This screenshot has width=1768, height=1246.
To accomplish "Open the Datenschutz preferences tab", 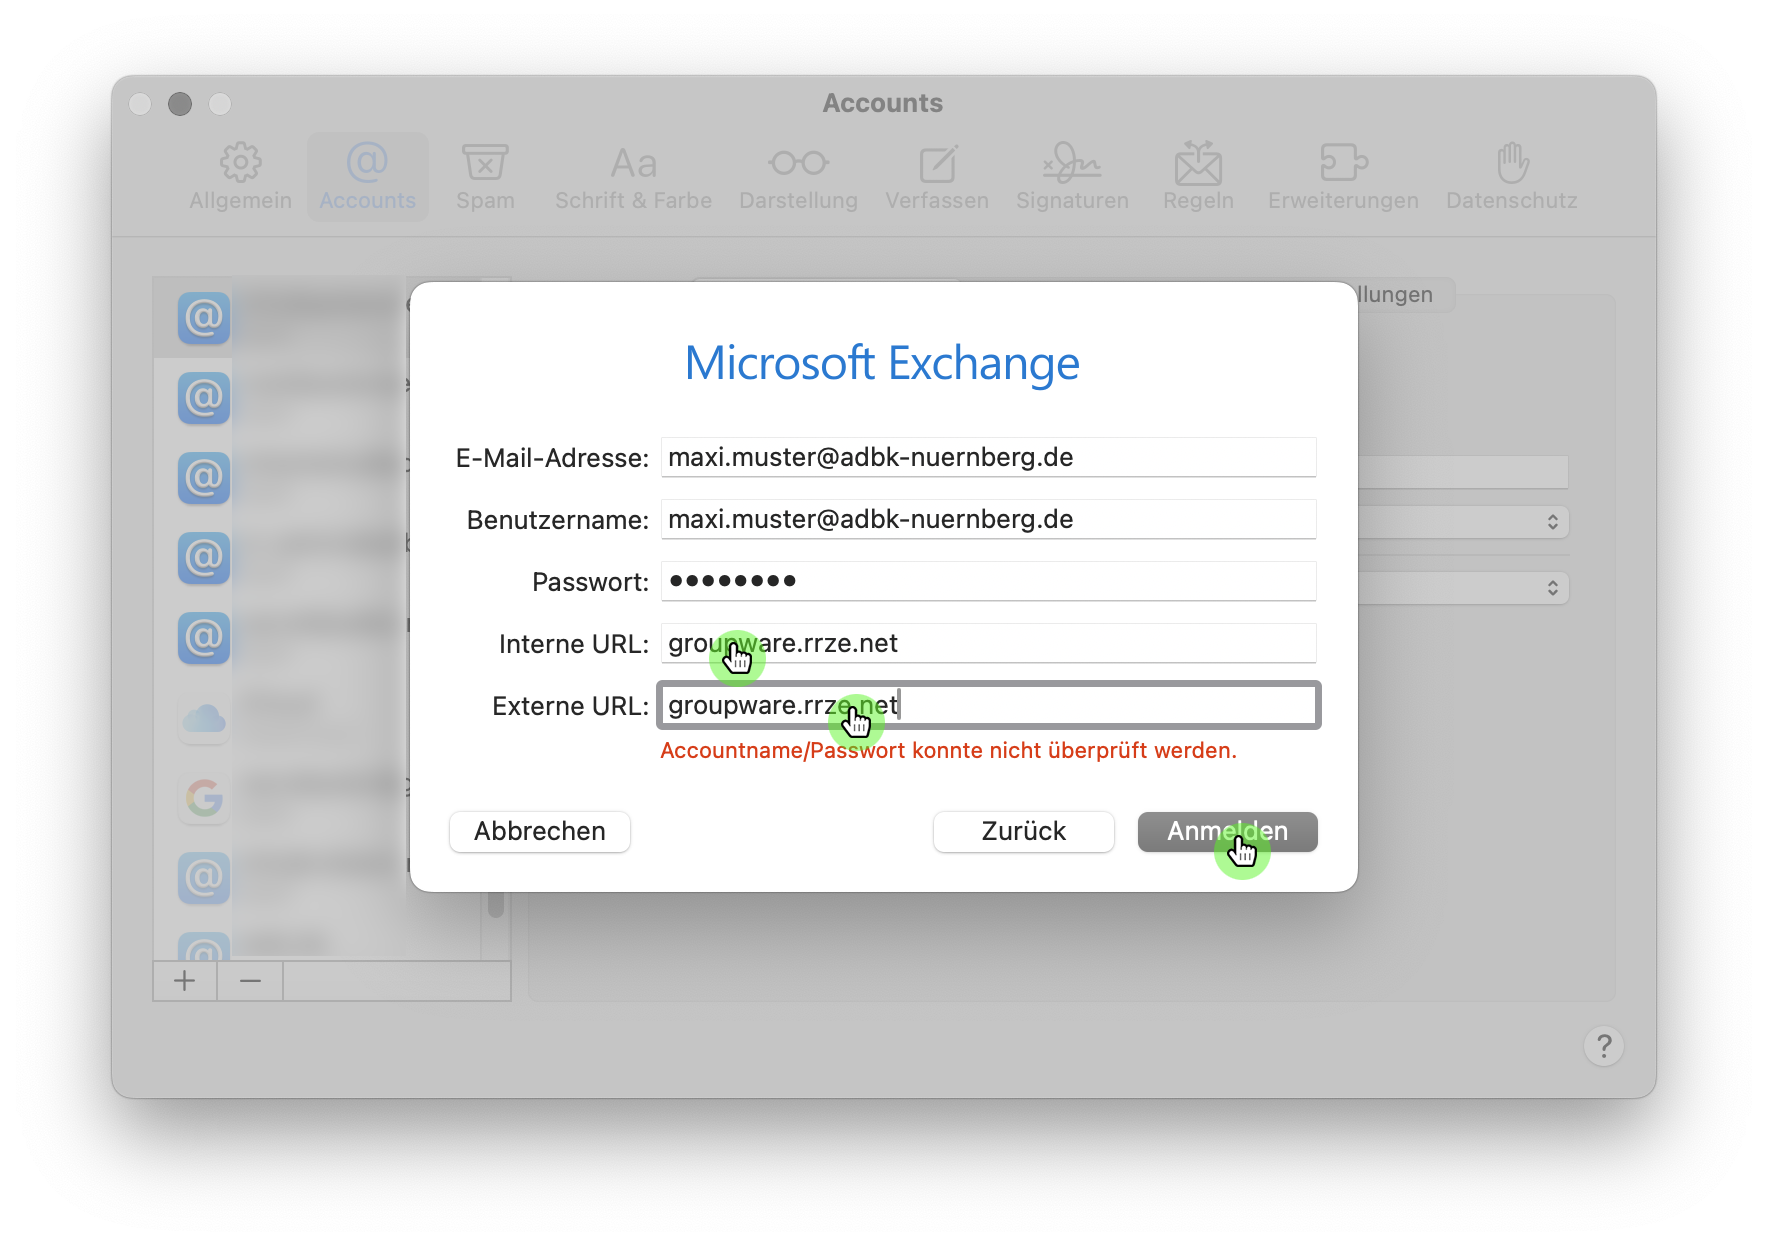I will pos(1512,178).
